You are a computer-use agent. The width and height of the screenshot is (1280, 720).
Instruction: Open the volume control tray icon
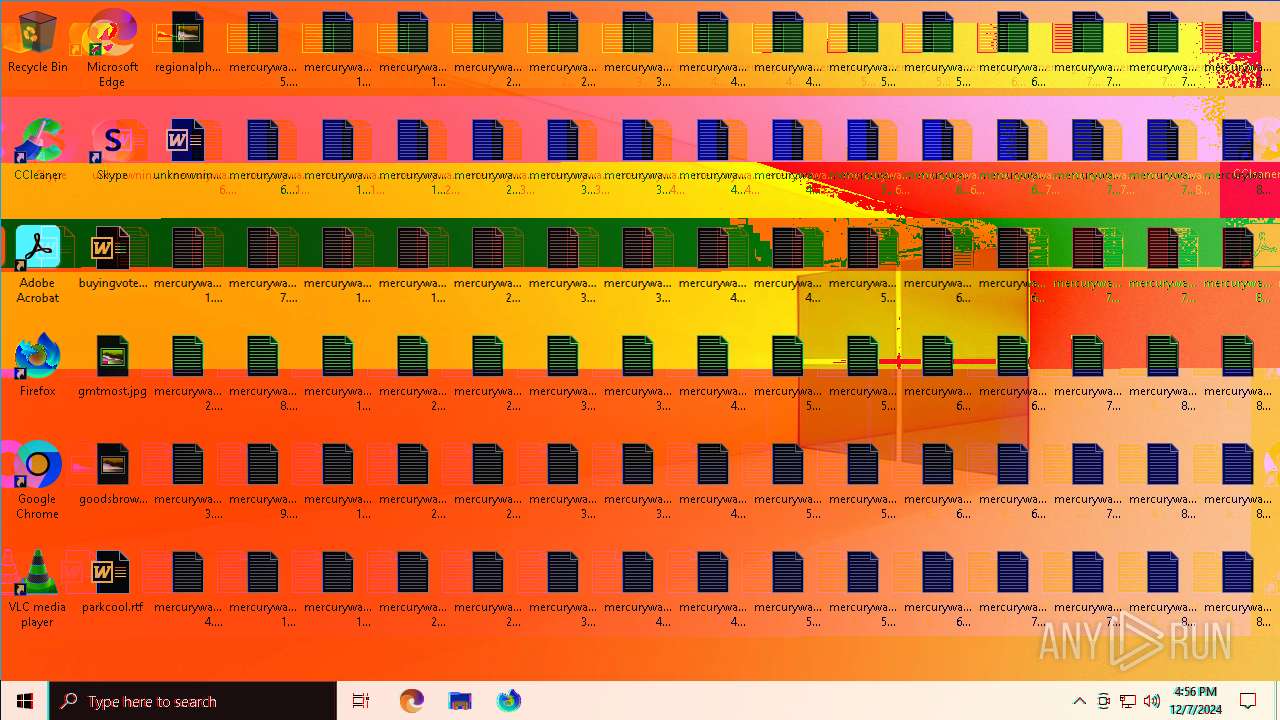(1152, 701)
